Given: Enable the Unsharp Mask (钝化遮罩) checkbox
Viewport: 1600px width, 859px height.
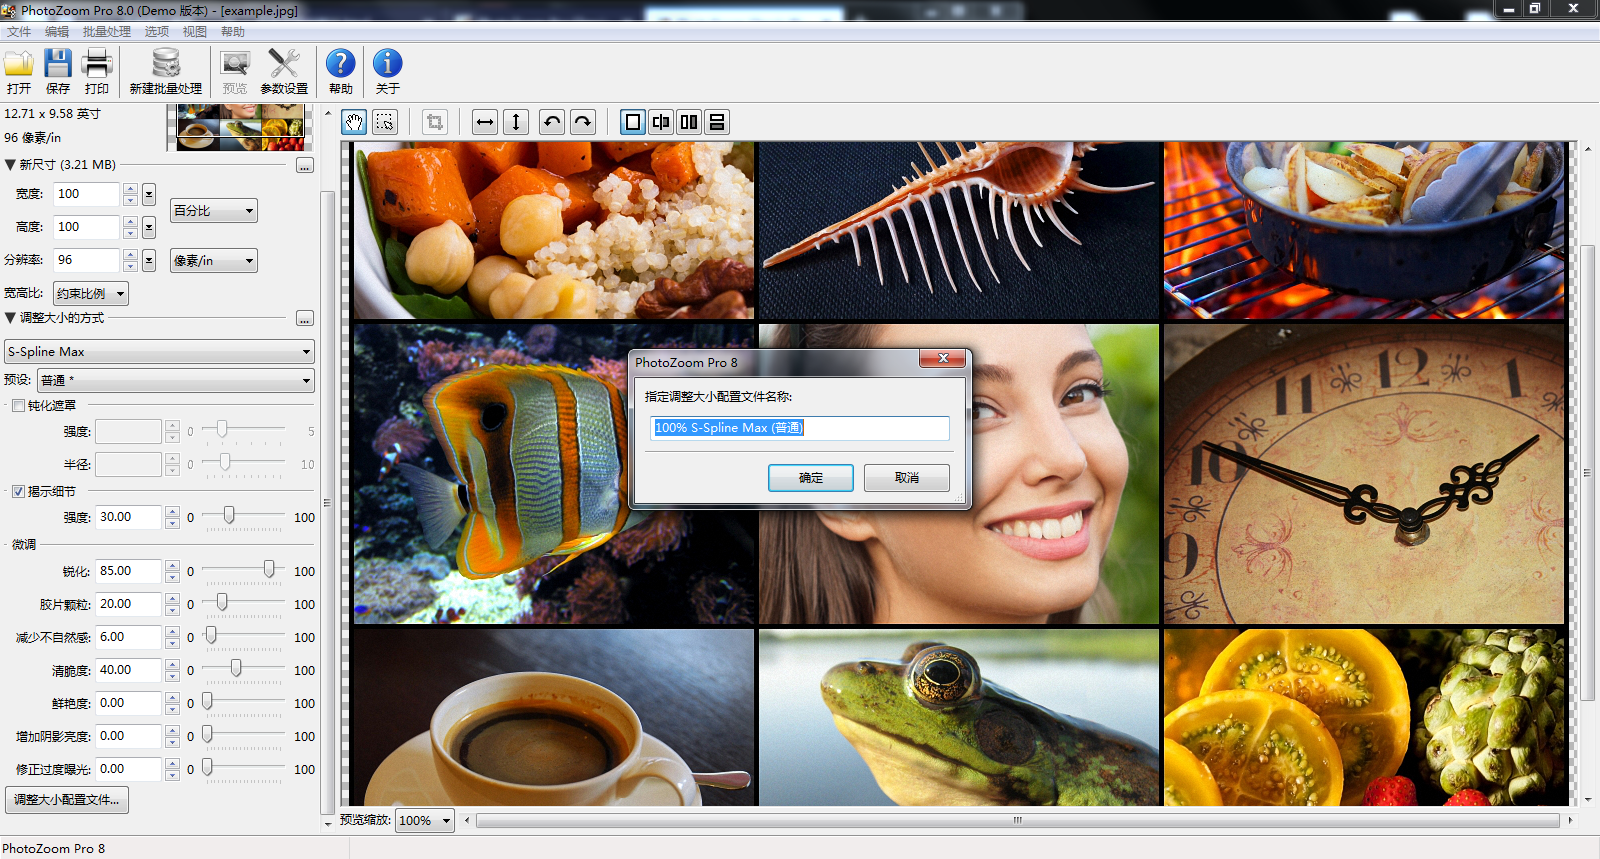Looking at the screenshot, I should (18, 405).
